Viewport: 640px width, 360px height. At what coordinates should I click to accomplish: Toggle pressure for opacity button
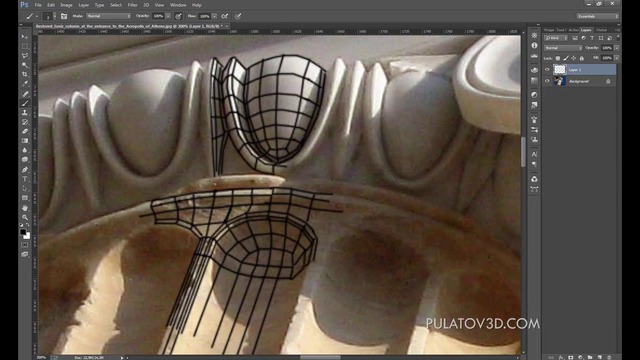click(178, 16)
